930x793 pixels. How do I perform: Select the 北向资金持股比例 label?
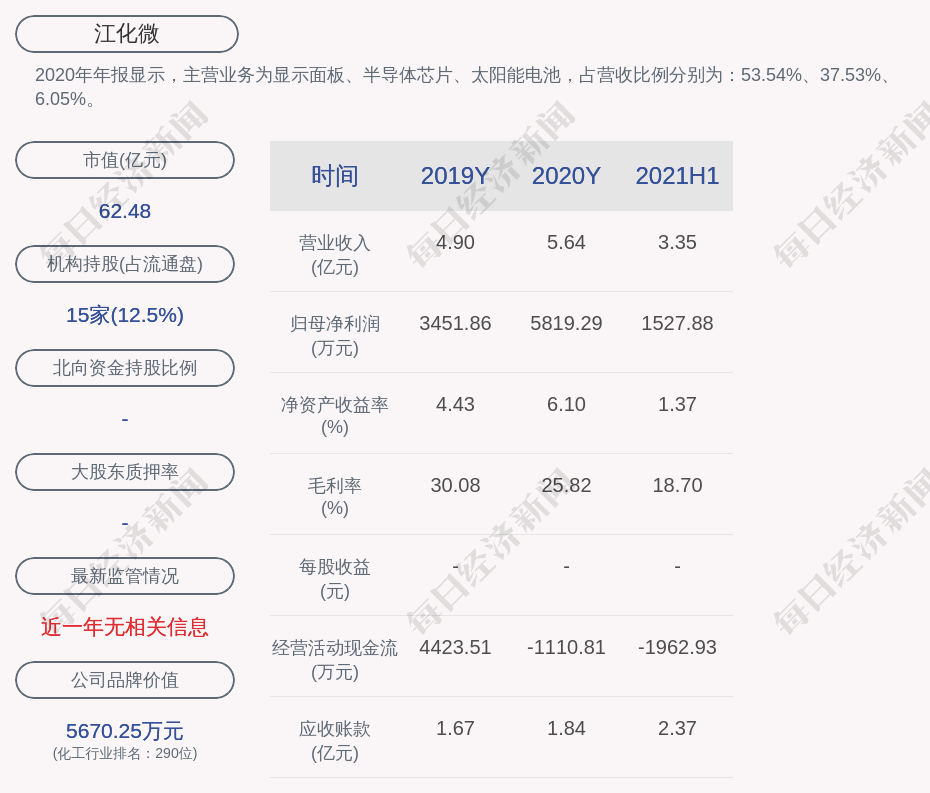[x=125, y=368]
